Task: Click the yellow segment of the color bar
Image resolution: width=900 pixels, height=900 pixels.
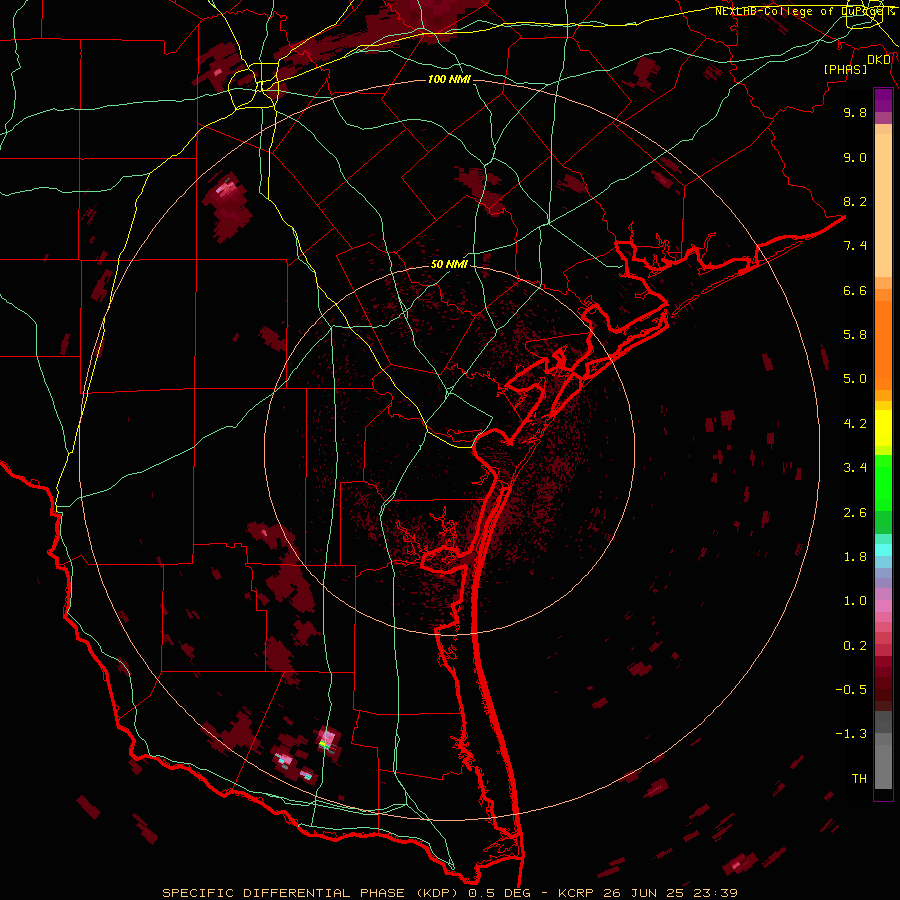Action: pyautogui.click(x=883, y=428)
